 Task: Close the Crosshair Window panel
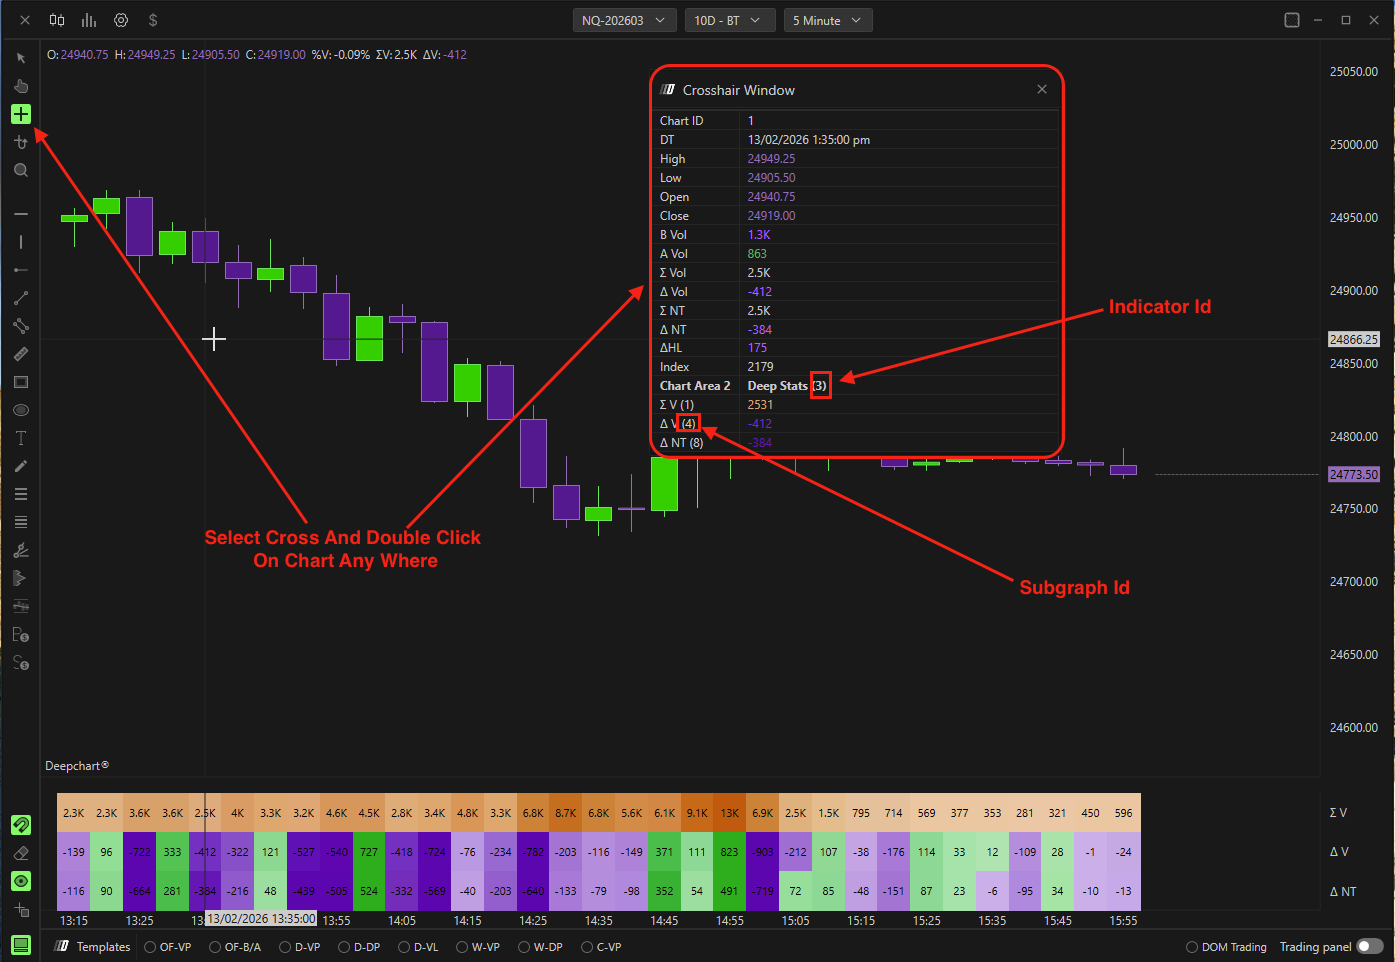pyautogui.click(x=1042, y=90)
